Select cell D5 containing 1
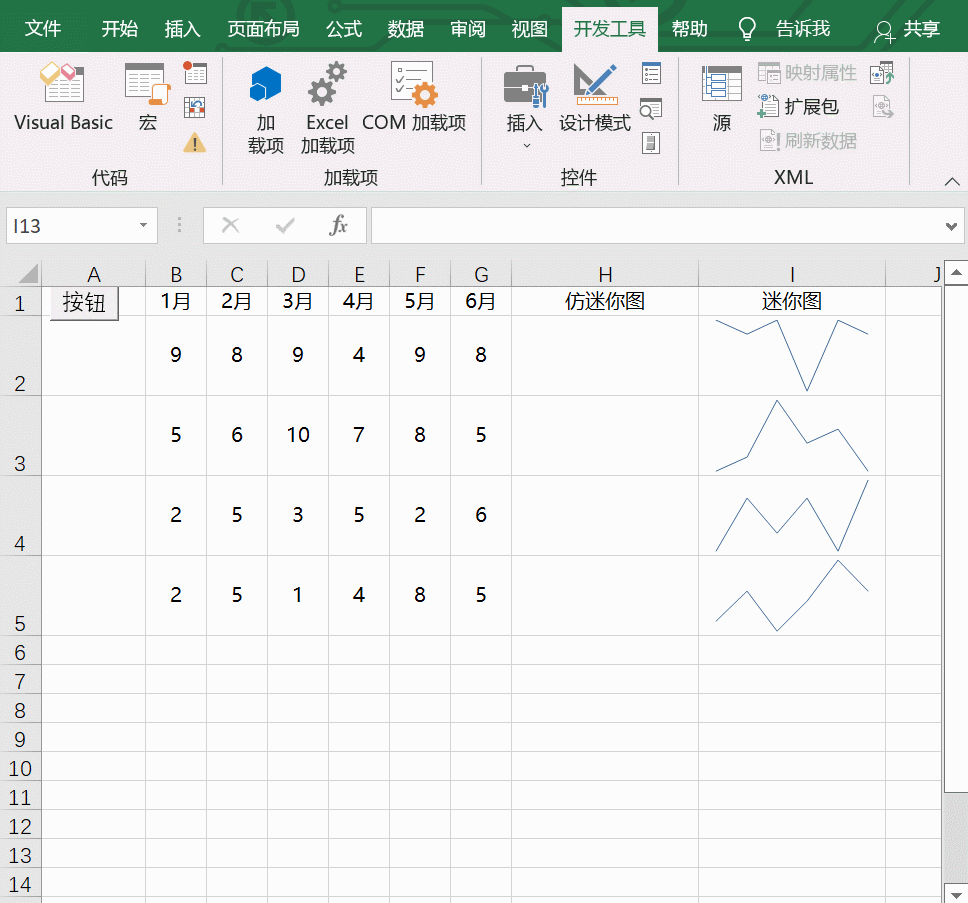 298,596
